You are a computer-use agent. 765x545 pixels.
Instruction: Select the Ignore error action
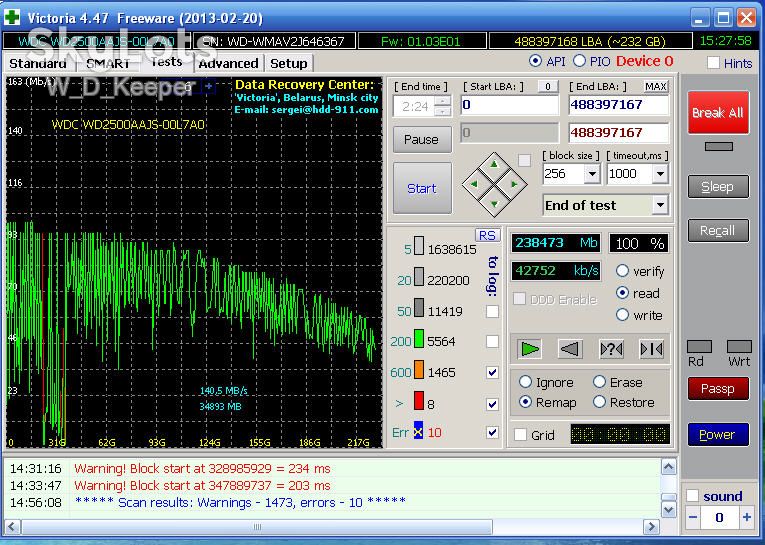(x=525, y=382)
